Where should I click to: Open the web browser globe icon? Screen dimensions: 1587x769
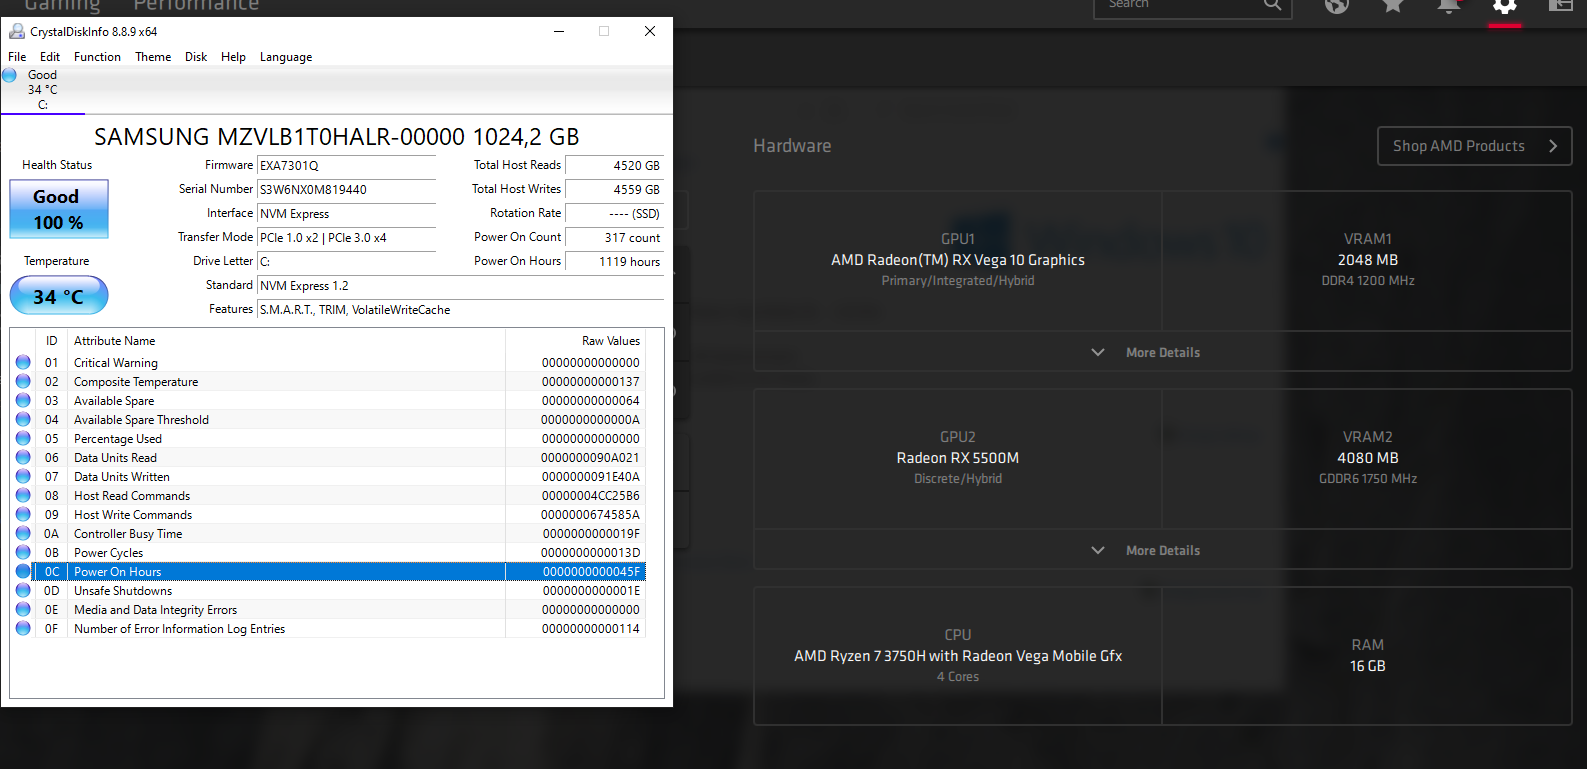coord(1337,6)
